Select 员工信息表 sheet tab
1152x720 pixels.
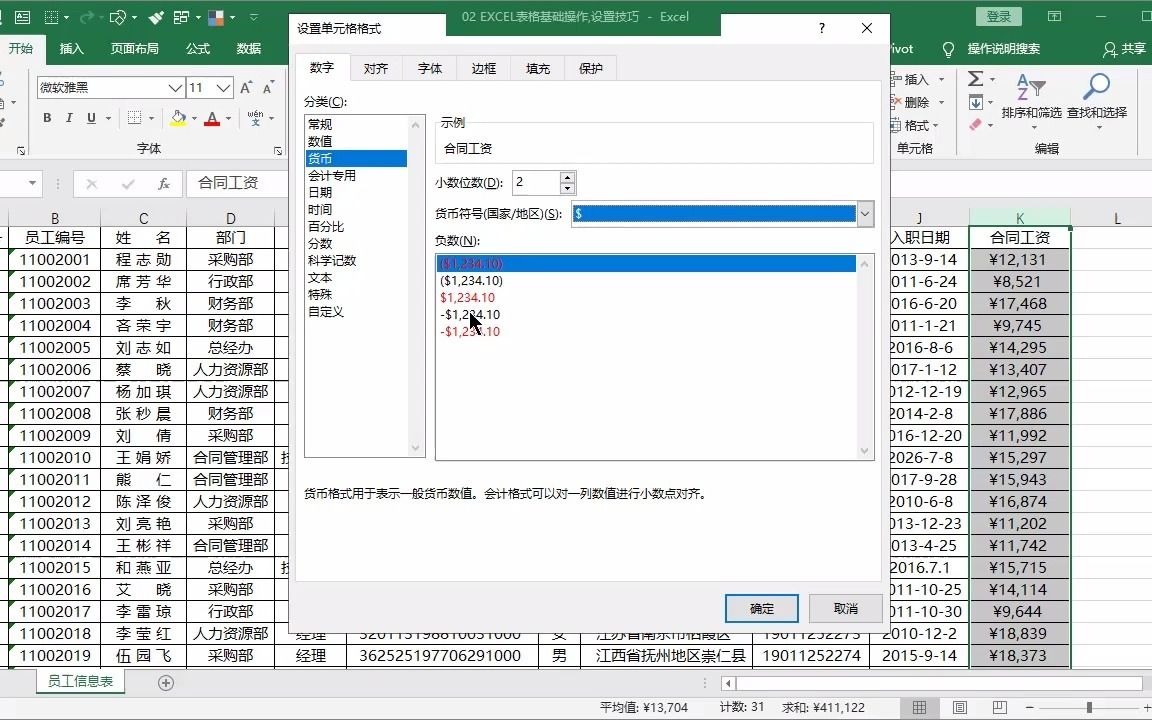80,681
